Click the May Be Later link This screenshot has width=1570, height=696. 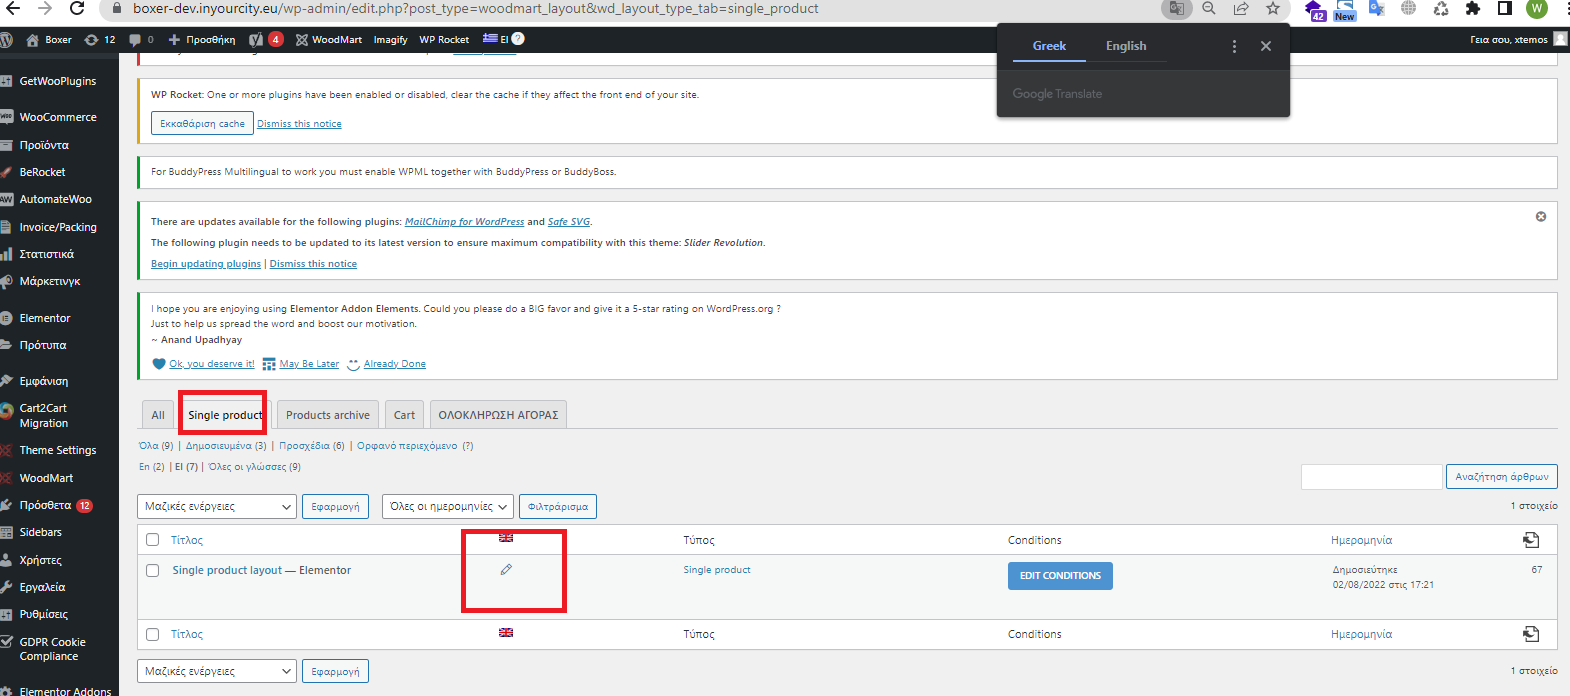click(x=309, y=364)
